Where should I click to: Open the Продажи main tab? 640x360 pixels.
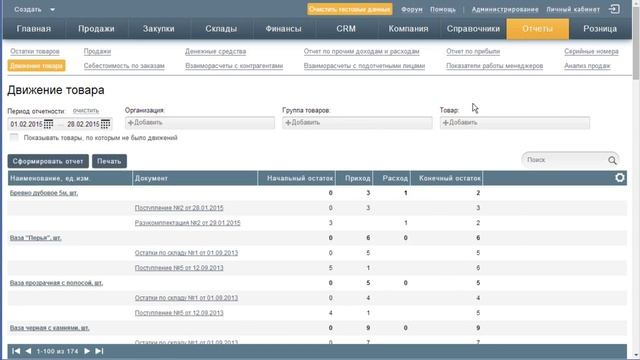(96, 29)
